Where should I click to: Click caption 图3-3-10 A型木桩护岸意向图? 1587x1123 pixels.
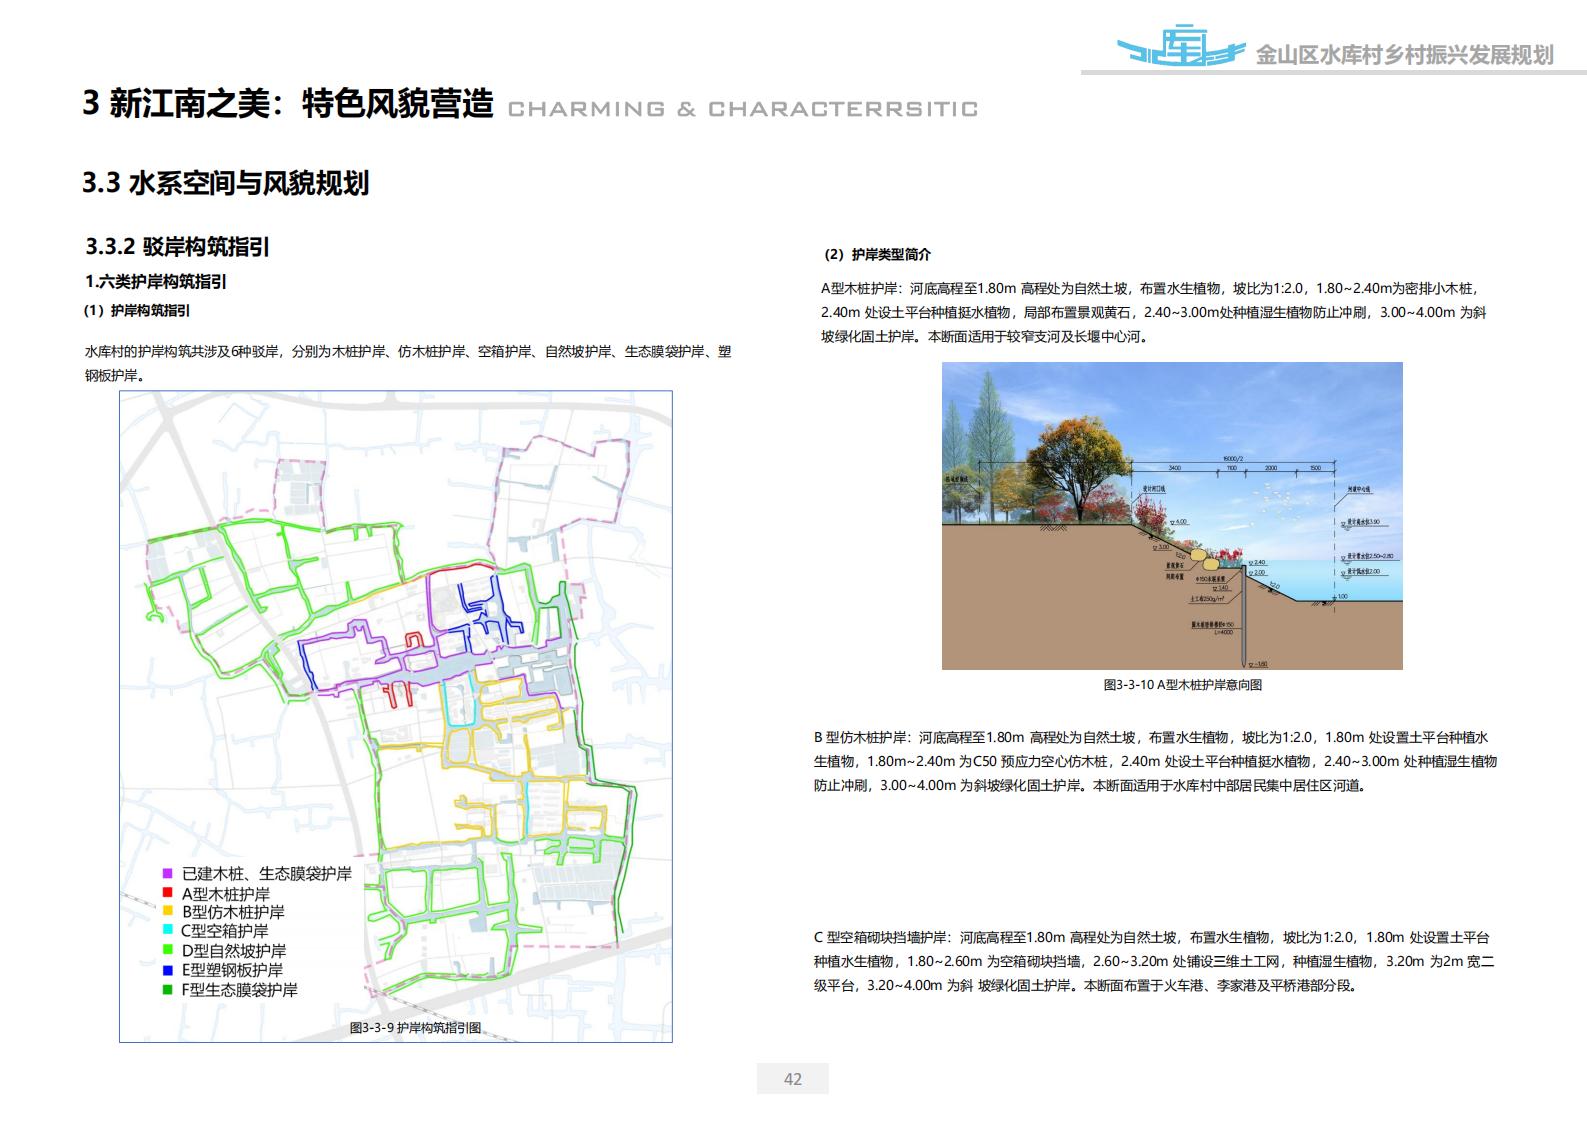1182,685
